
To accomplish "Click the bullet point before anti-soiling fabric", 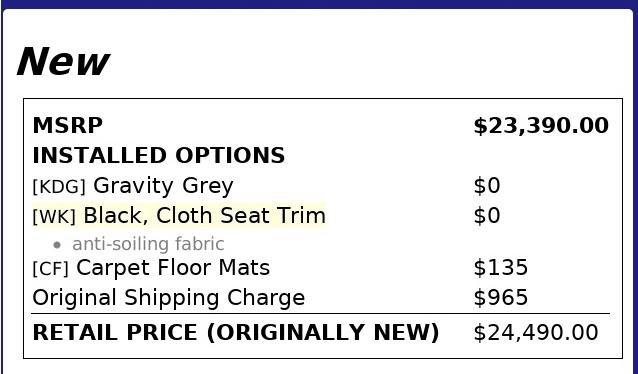I will (57, 245).
